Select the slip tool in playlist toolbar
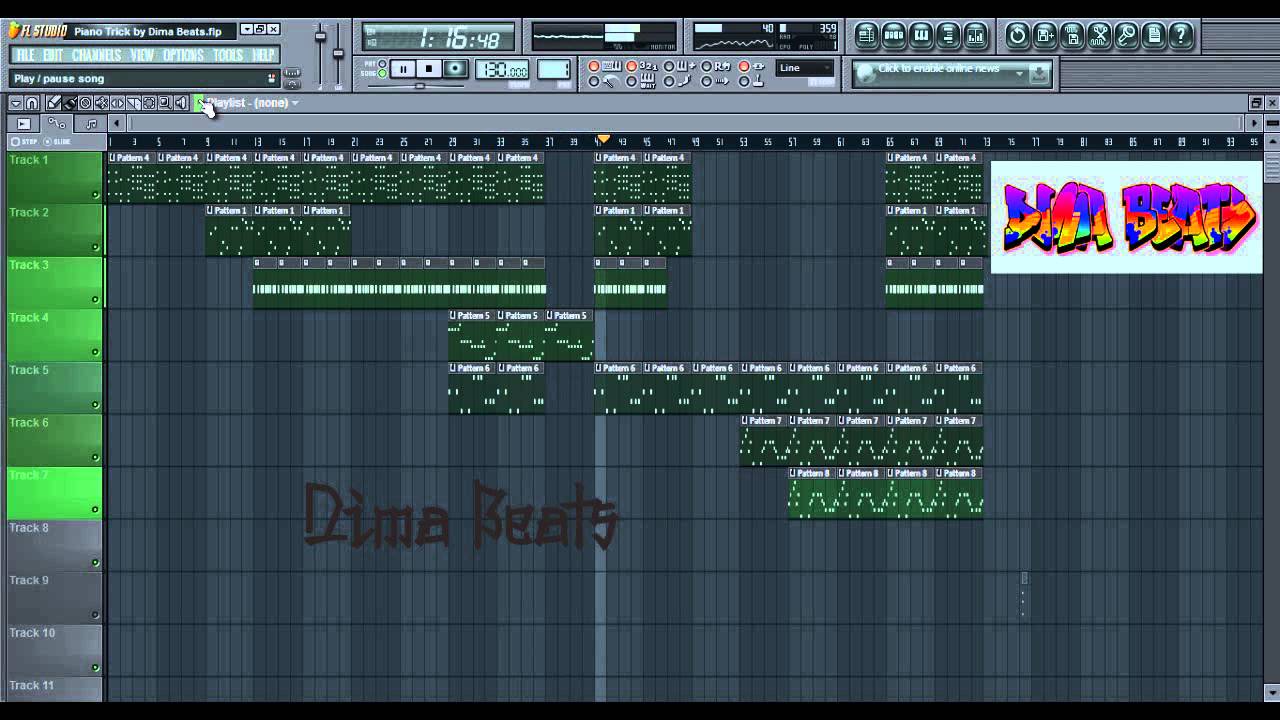The width and height of the screenshot is (1280, 720). tap(117, 103)
